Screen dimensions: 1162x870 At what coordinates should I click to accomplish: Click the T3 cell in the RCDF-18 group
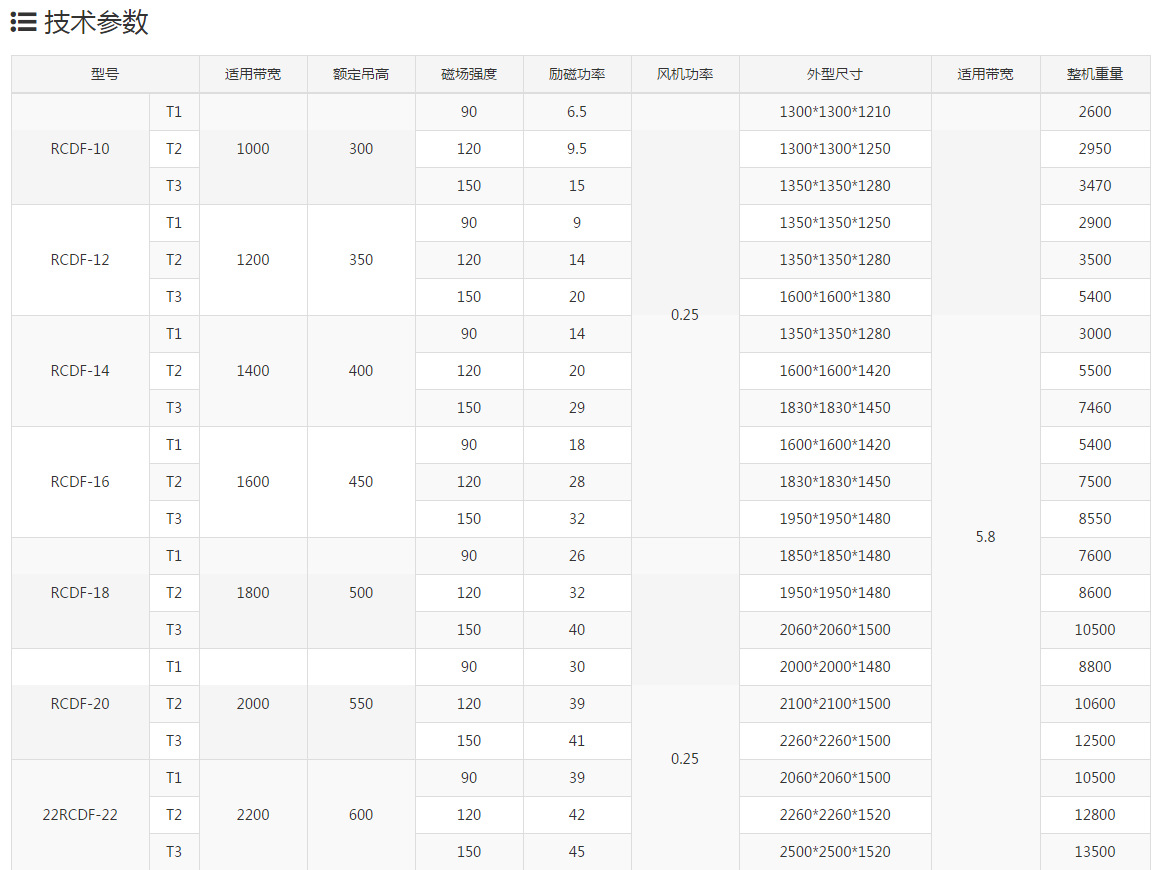point(174,630)
